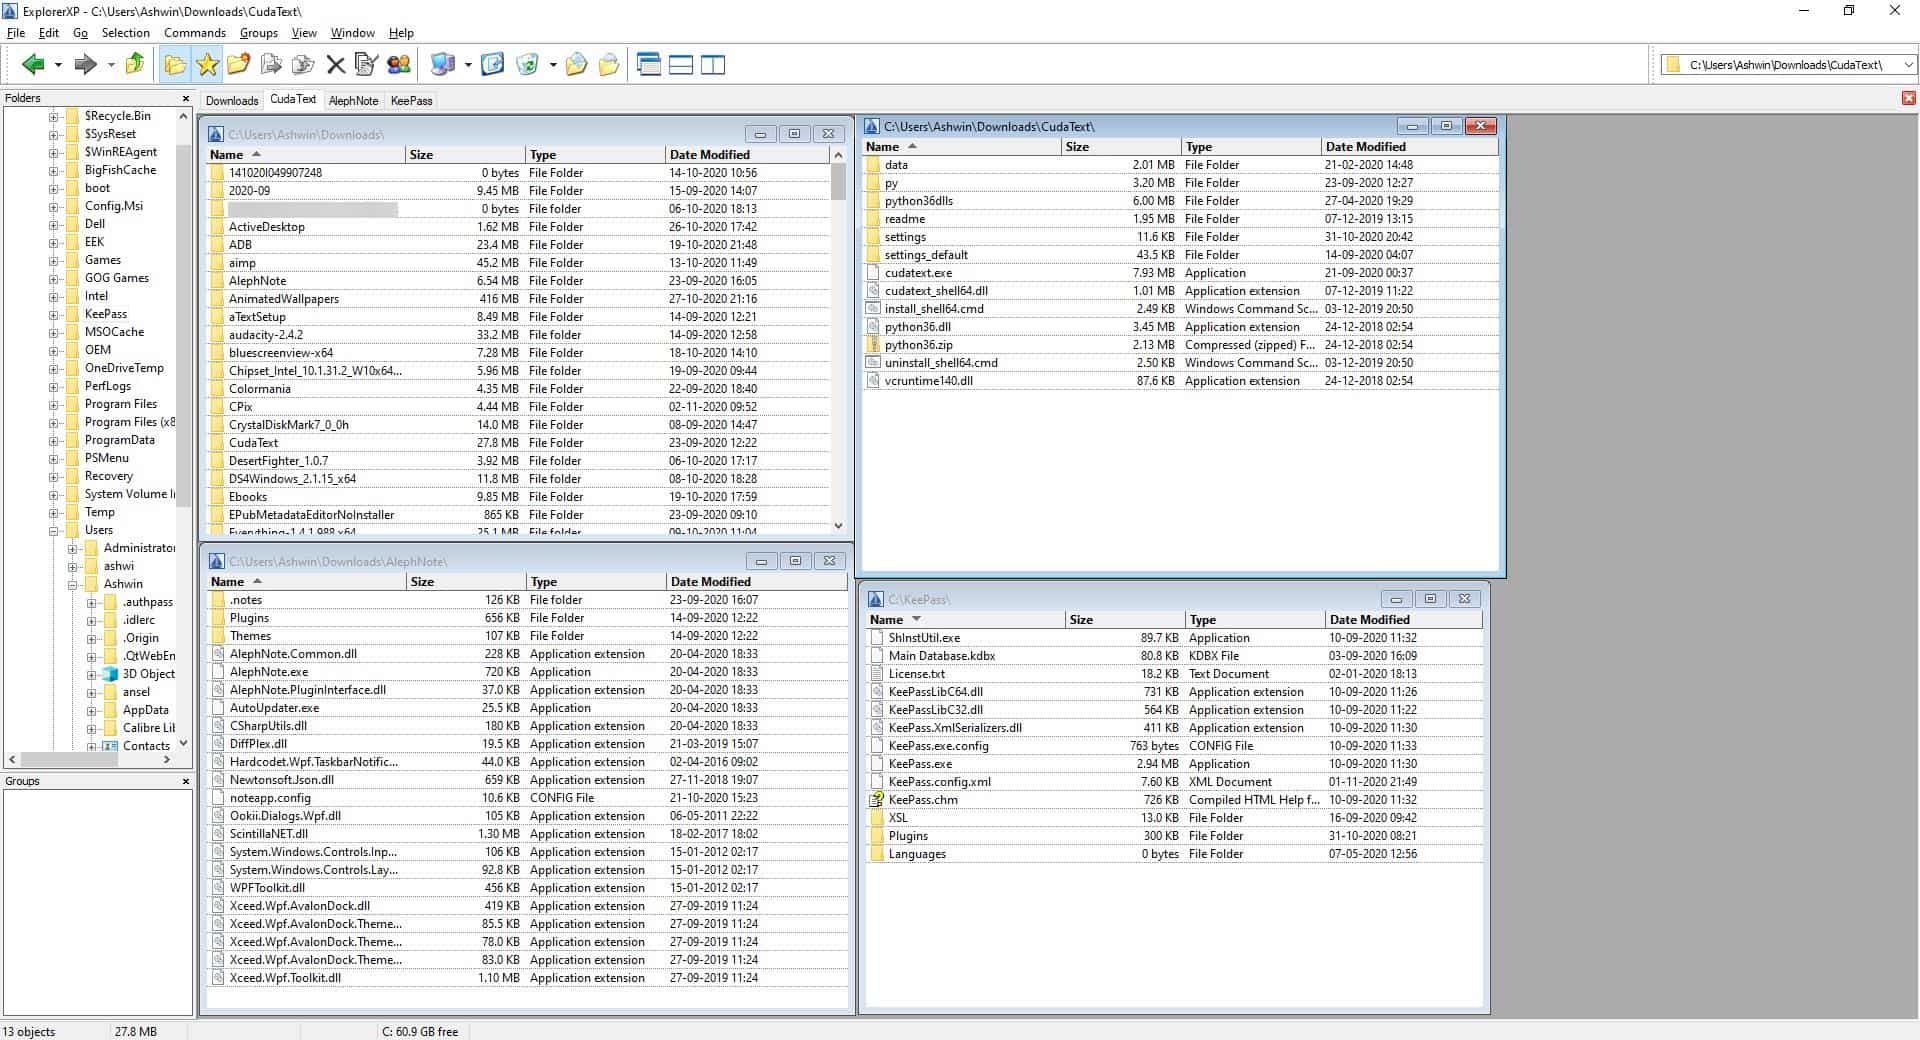Click the gray Forward arrow in toolbar
1920x1040 pixels.
(86, 65)
